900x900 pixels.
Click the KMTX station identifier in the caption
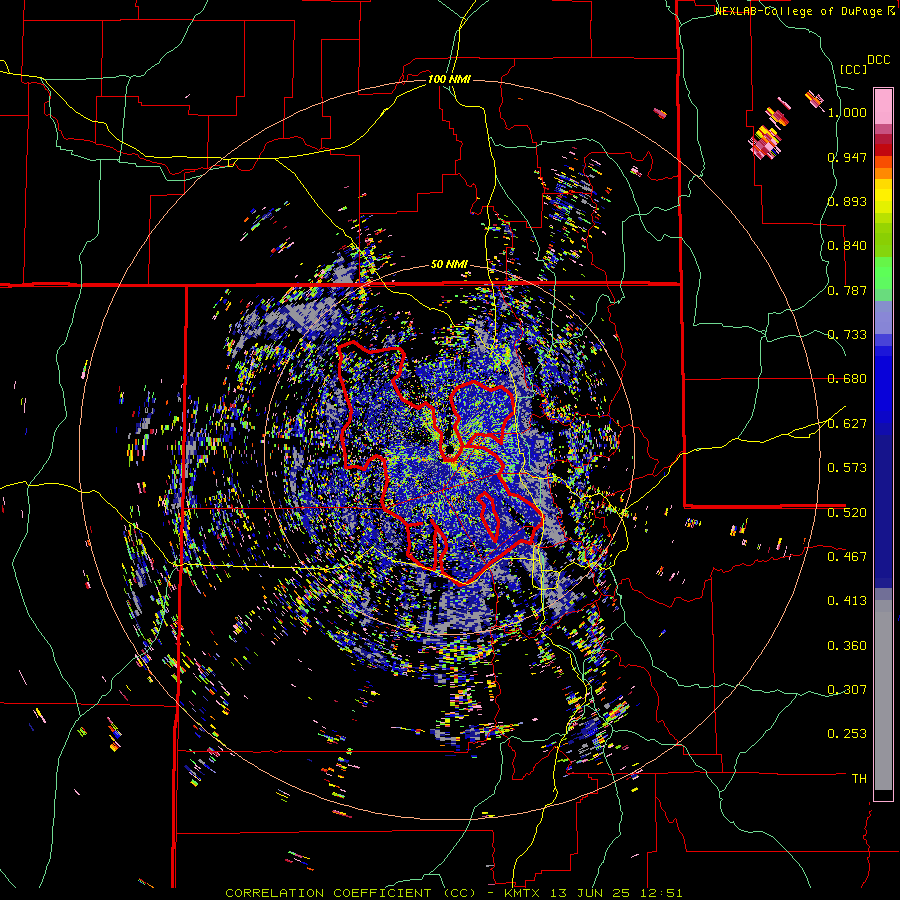coord(522,893)
